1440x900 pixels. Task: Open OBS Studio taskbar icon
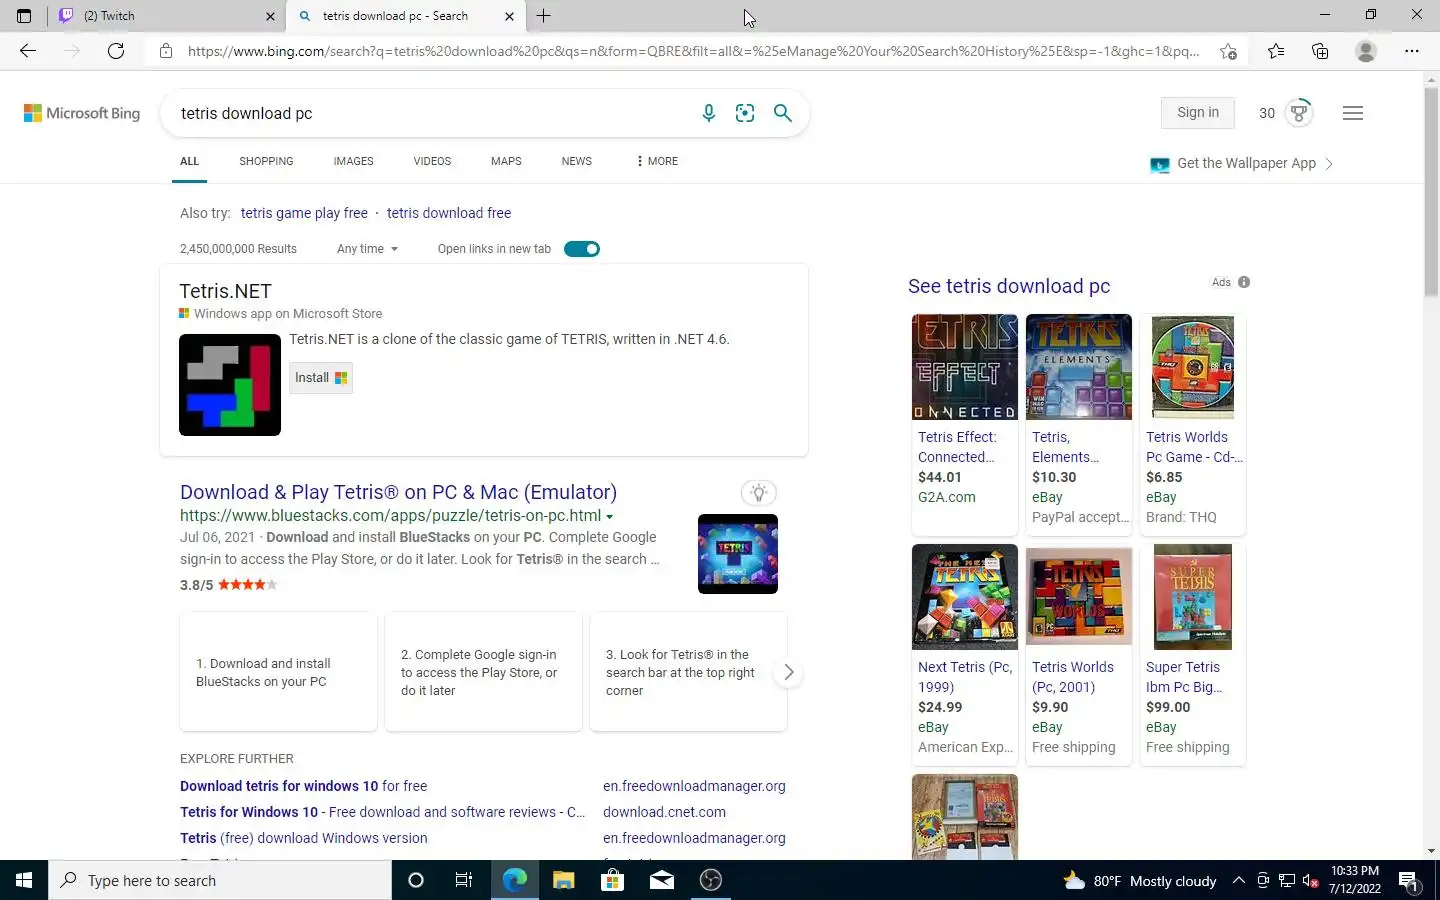tap(711, 880)
